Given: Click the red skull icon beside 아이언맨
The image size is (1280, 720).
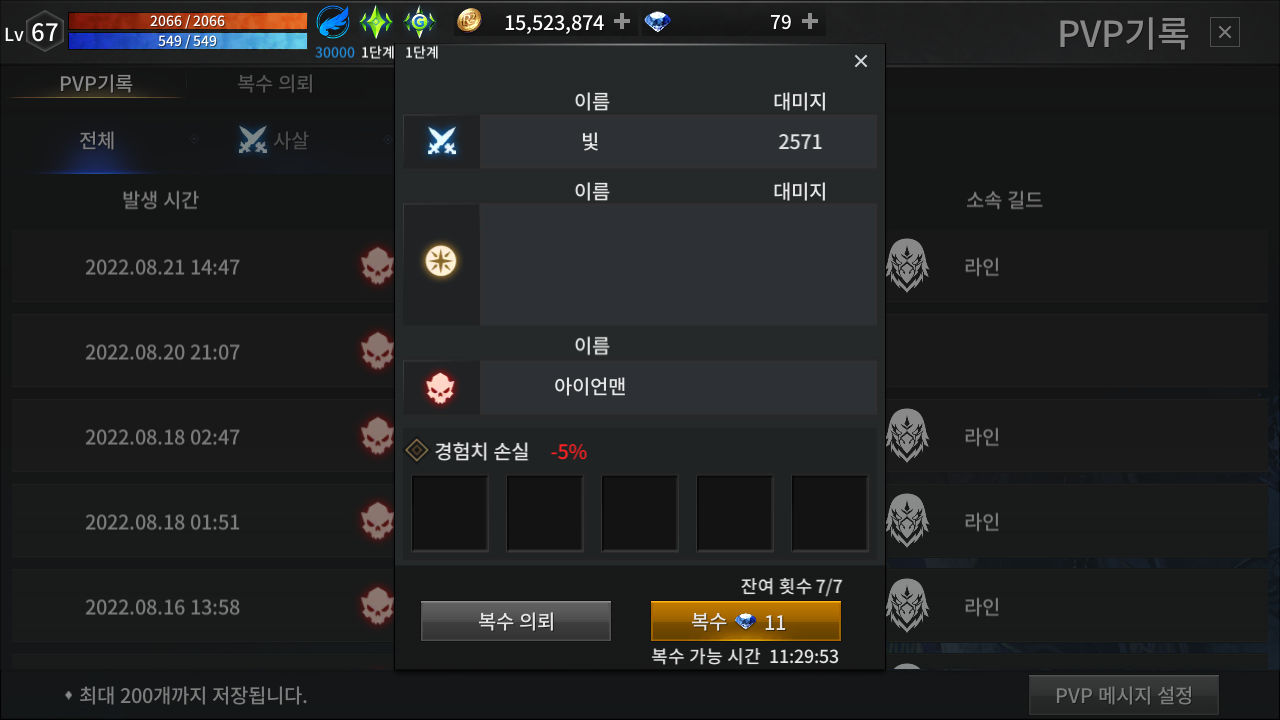Looking at the screenshot, I should (441, 388).
